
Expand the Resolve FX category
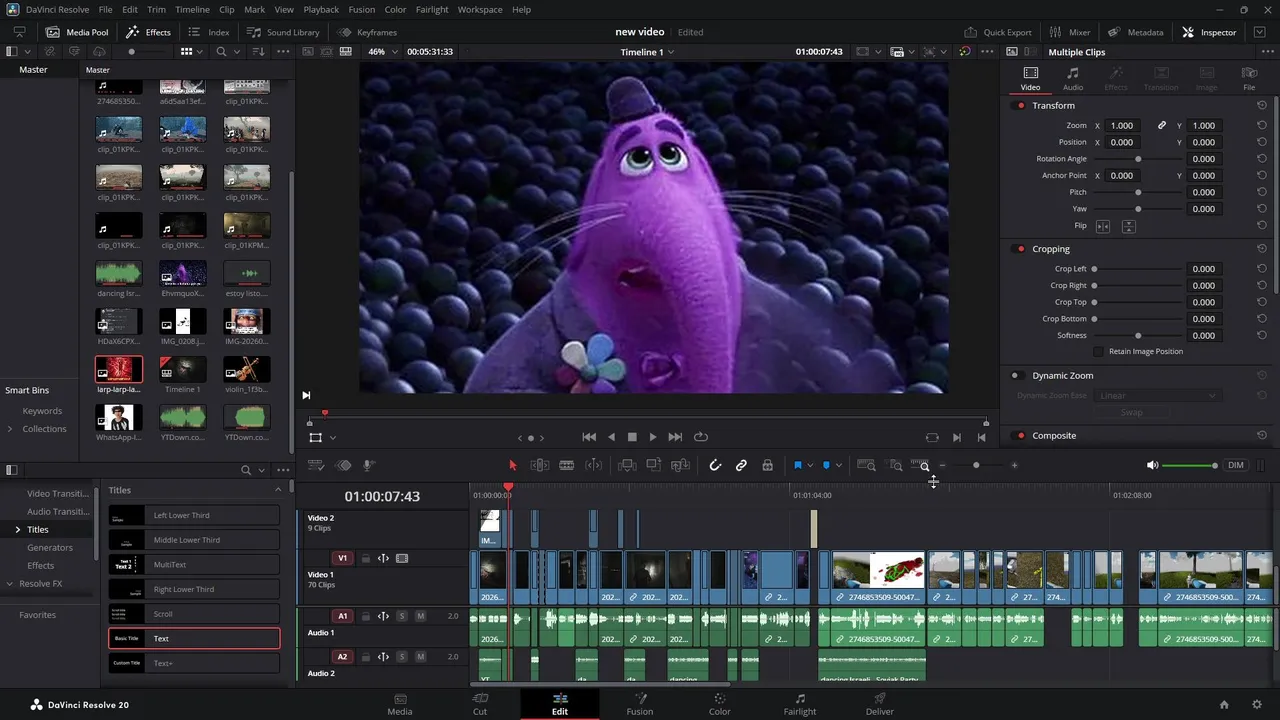pyautogui.click(x=10, y=583)
